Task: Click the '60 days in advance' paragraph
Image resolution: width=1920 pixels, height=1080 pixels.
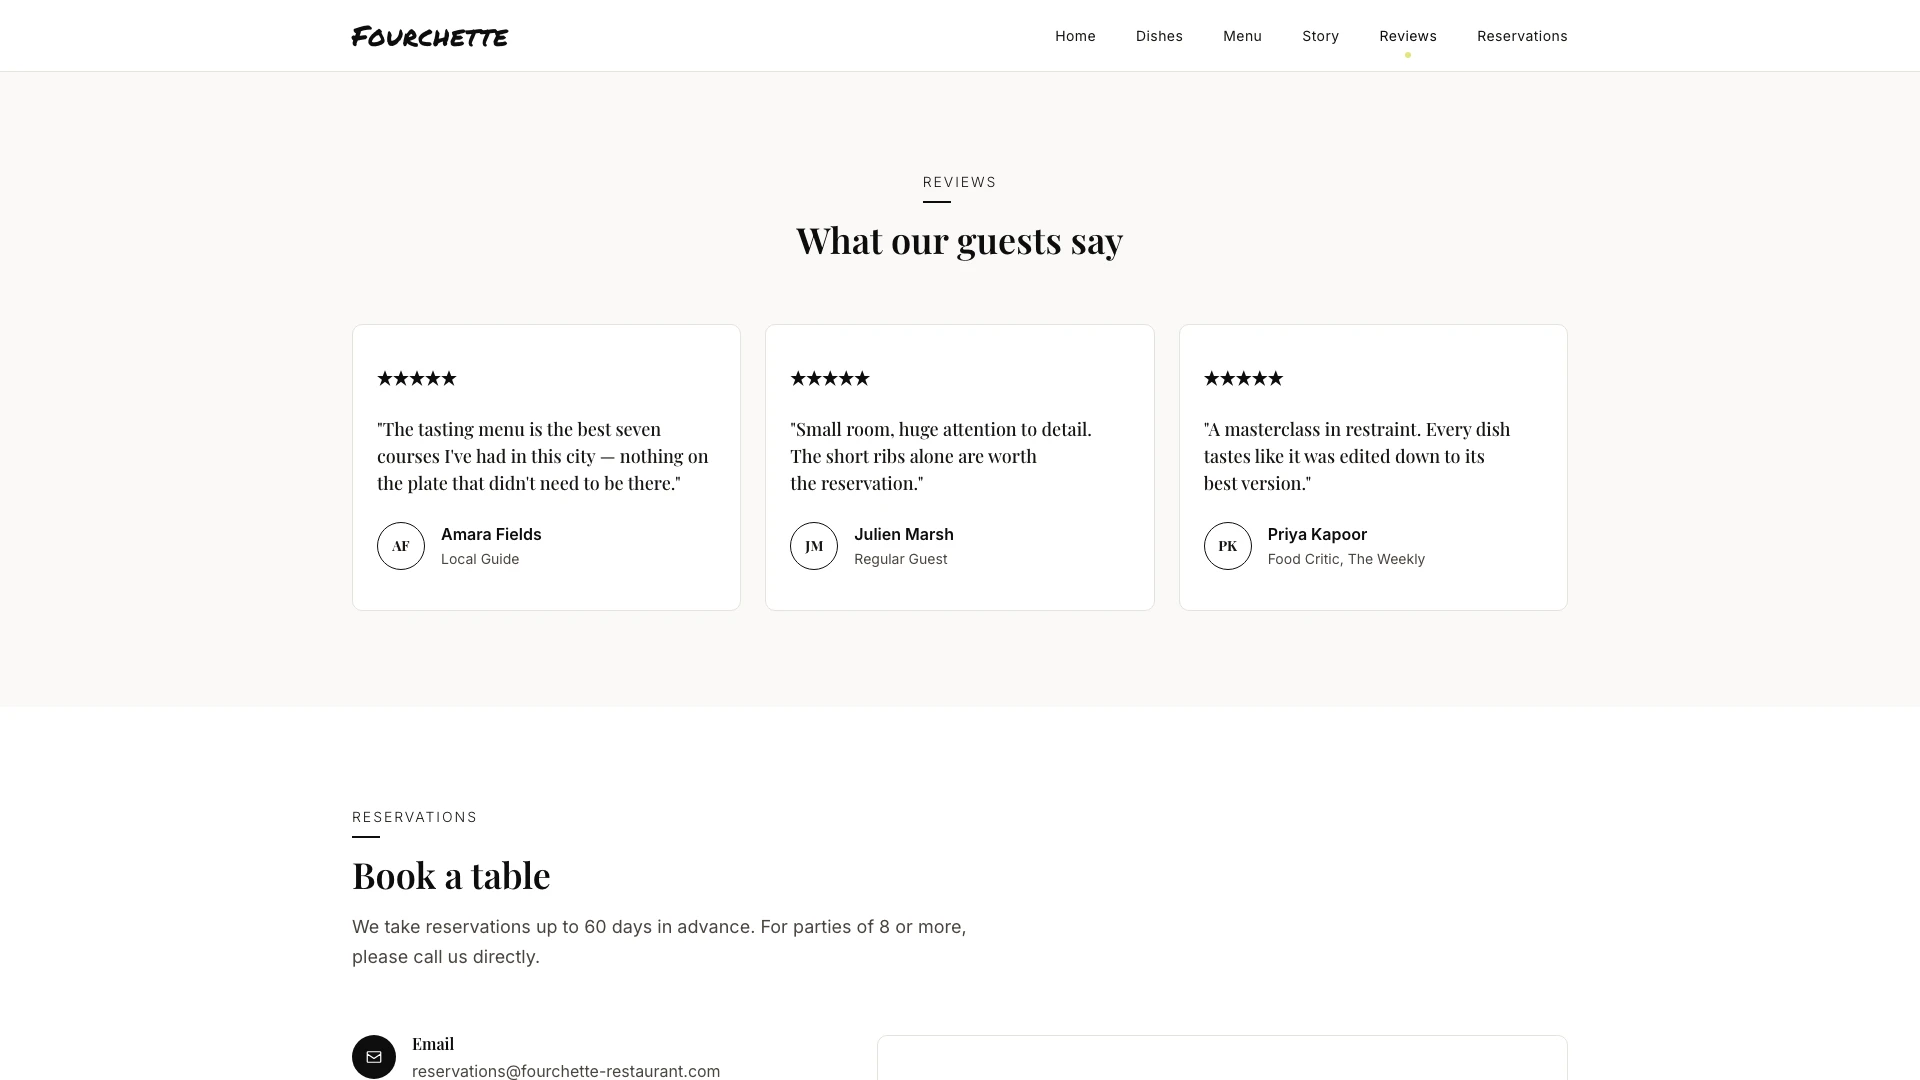Action: (x=659, y=942)
